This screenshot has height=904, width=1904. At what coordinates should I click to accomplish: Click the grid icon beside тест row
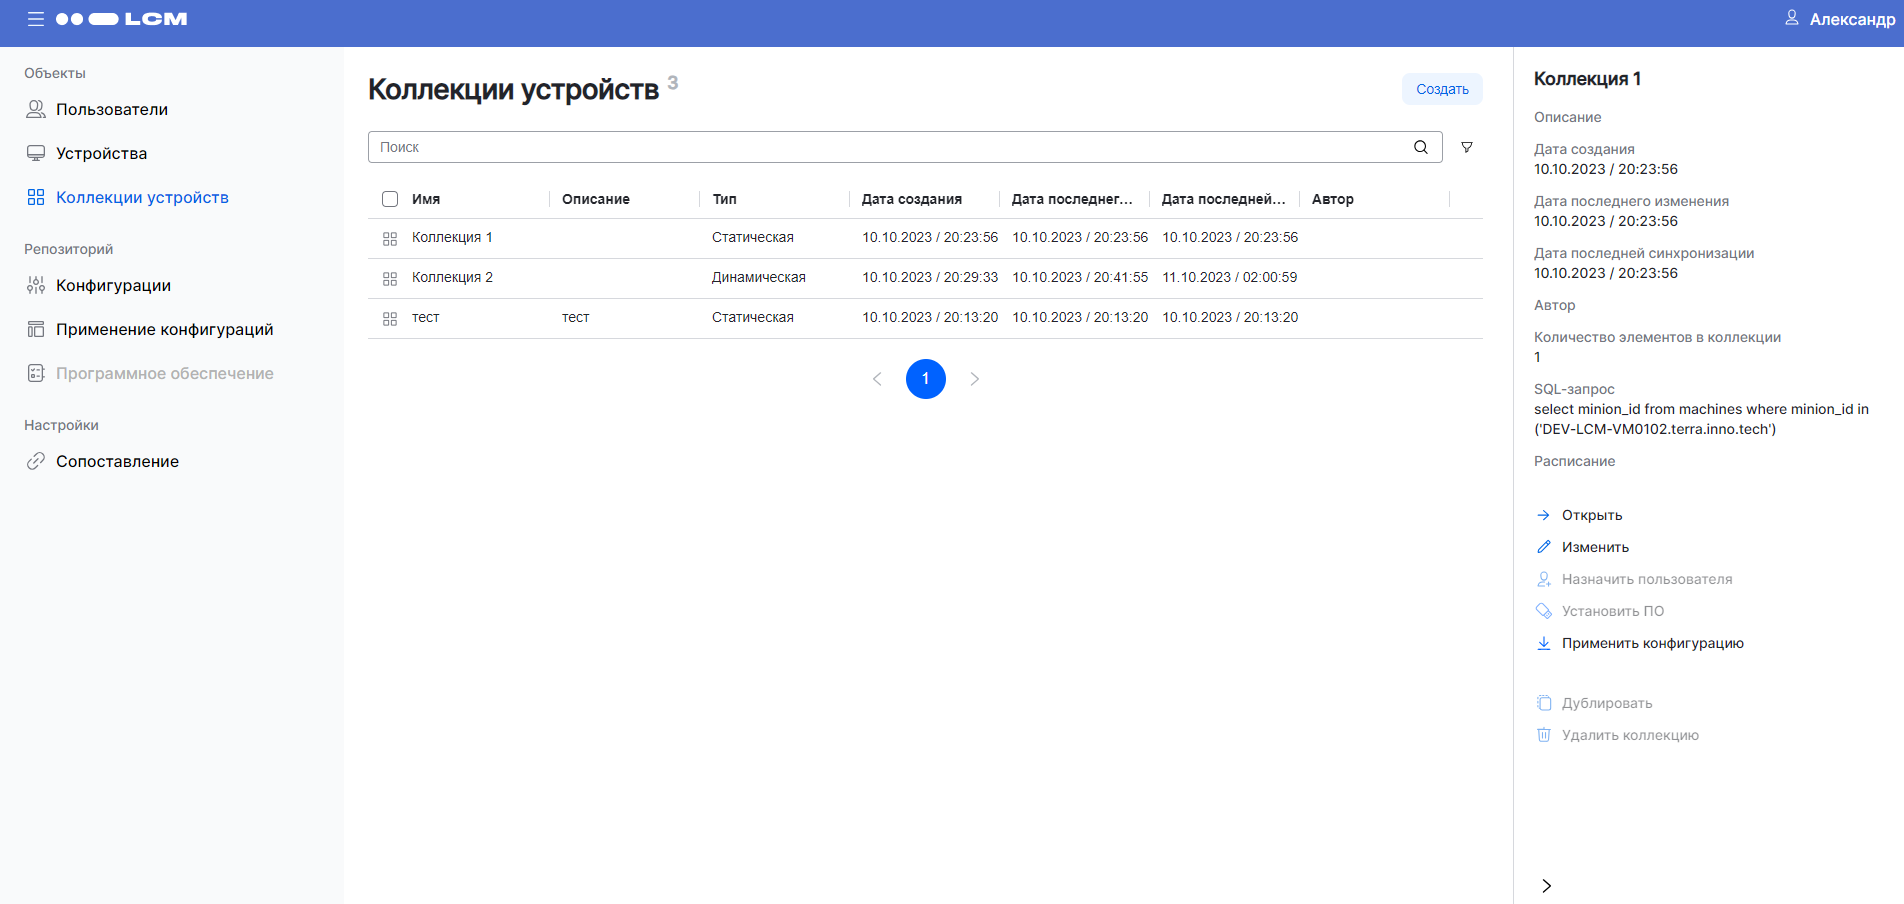390,318
